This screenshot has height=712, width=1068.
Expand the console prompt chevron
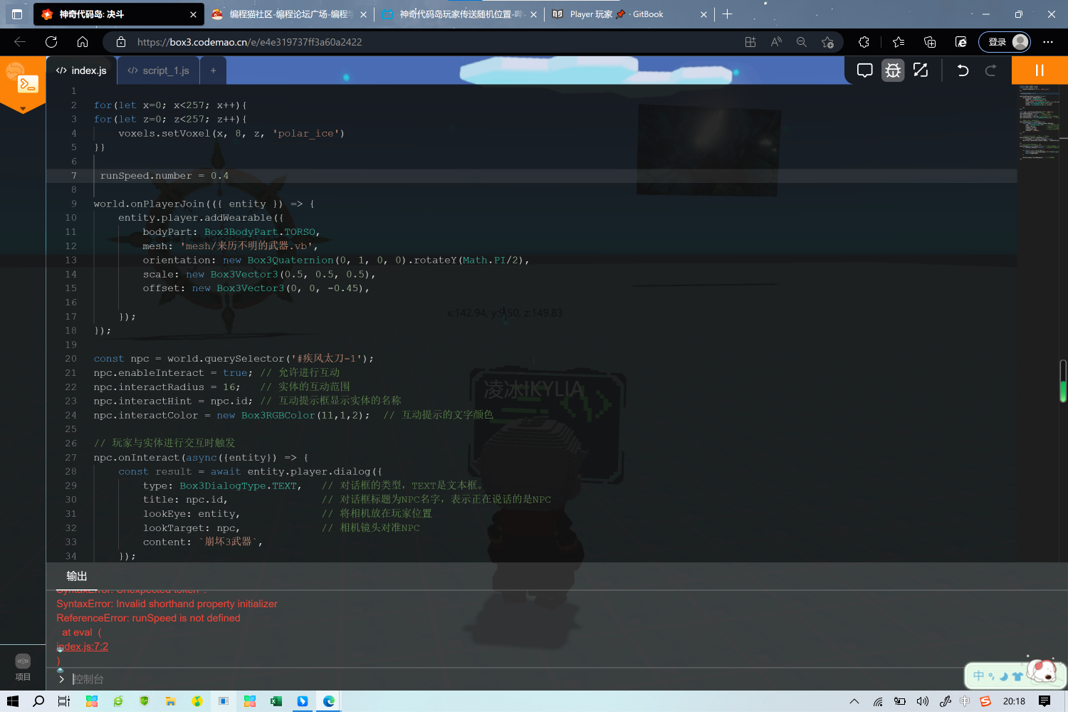tap(61, 679)
